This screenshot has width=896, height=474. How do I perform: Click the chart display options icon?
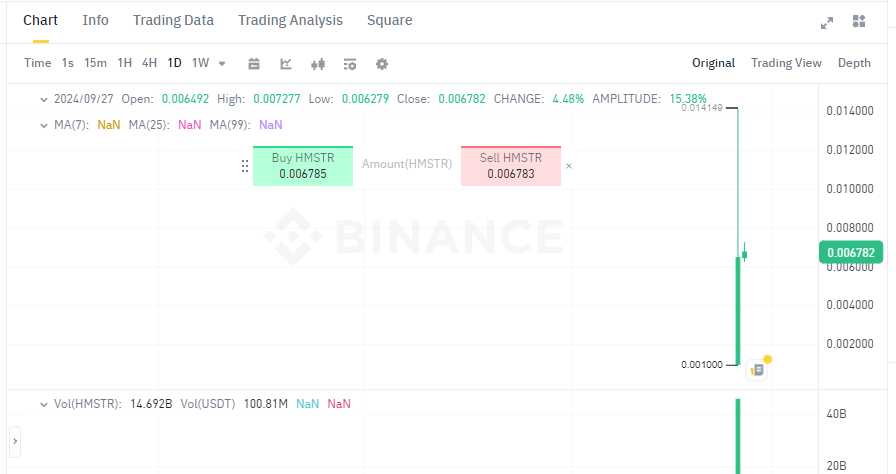point(350,63)
